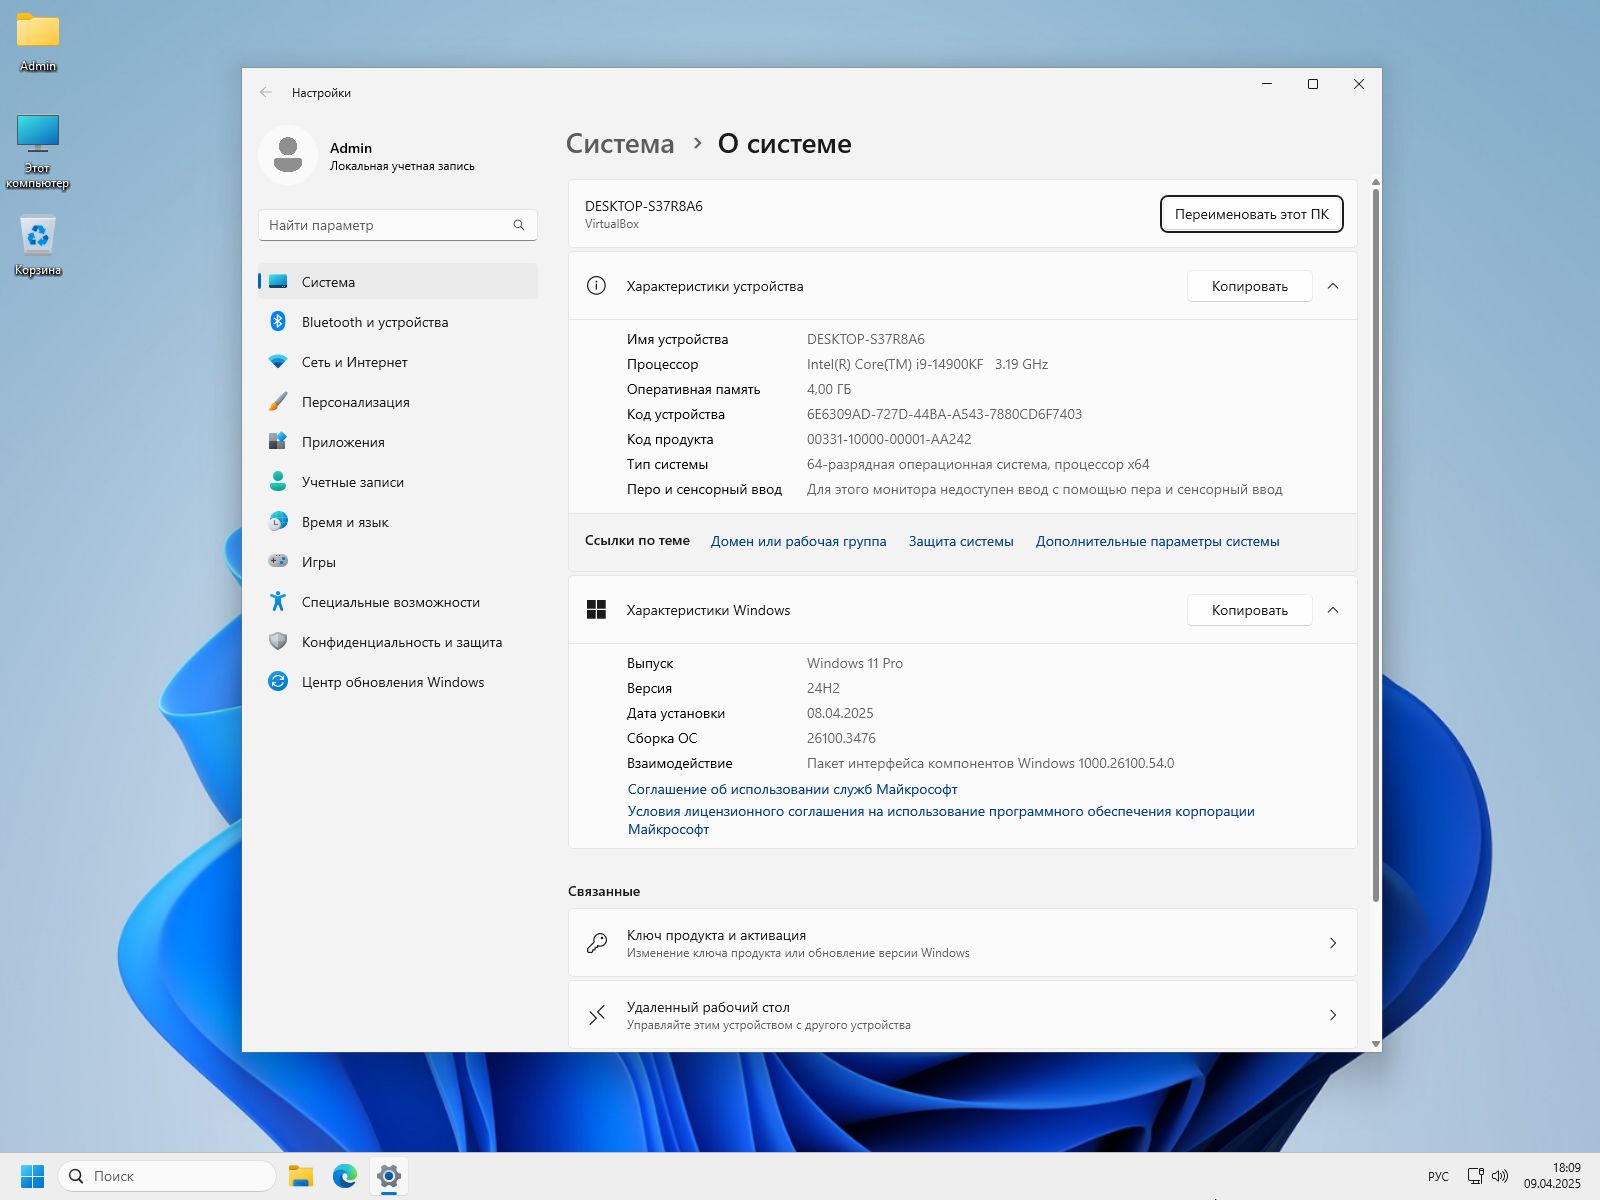Select the device ID beginning 6E6309AD

click(944, 414)
